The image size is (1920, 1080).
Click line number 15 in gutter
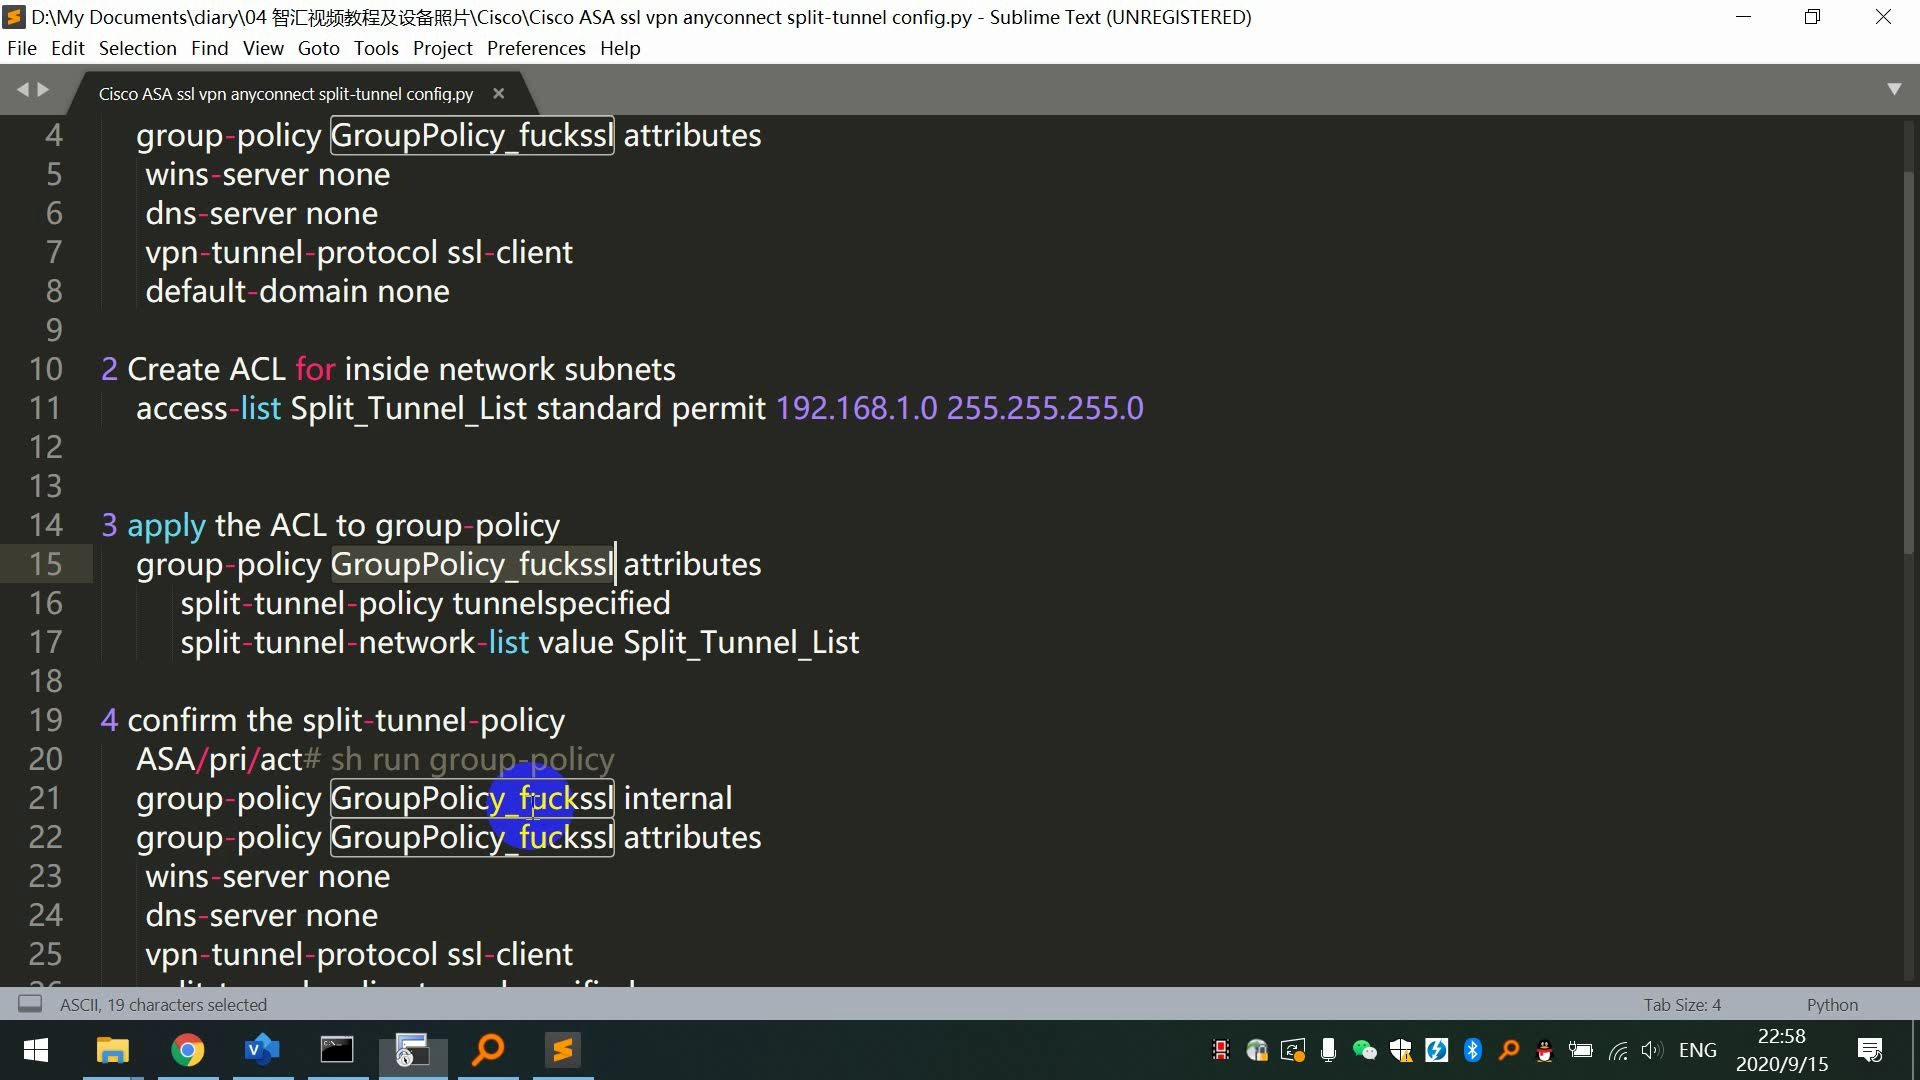coord(45,564)
